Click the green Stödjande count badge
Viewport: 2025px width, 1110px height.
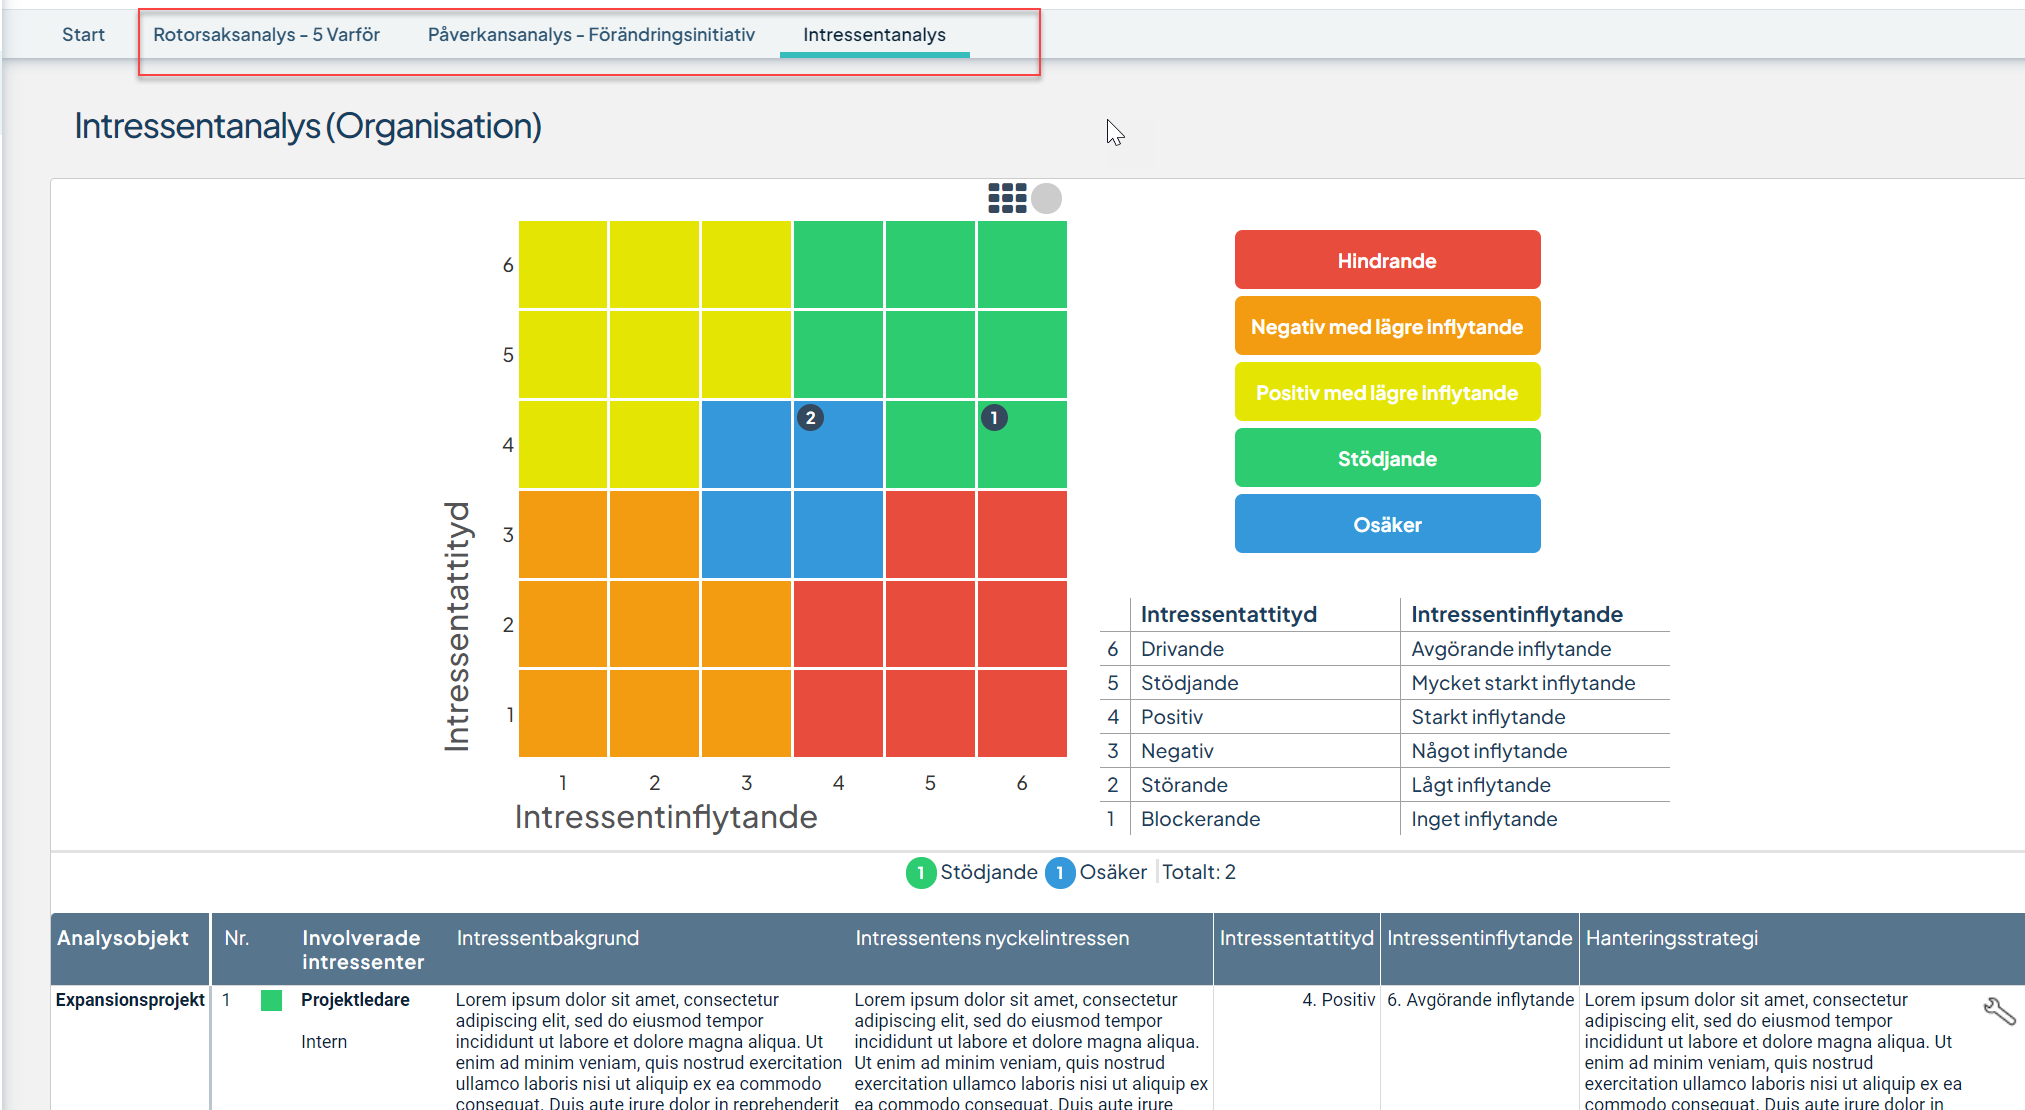[920, 873]
